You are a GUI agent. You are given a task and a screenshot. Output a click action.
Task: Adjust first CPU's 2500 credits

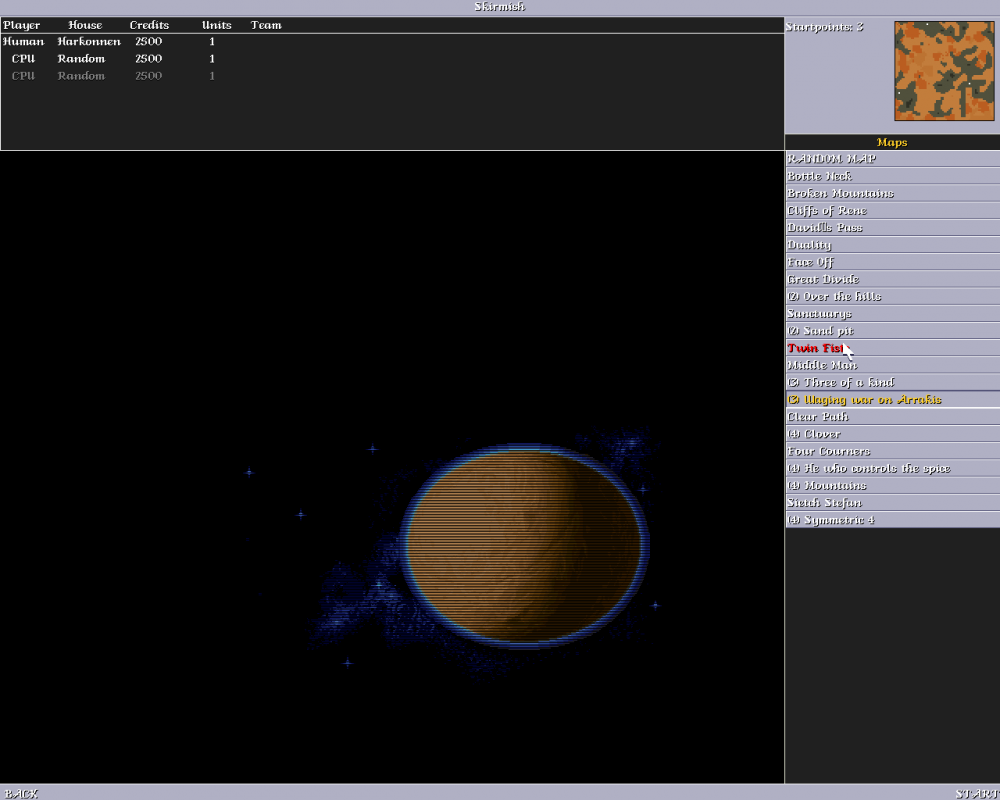pyautogui.click(x=148, y=59)
